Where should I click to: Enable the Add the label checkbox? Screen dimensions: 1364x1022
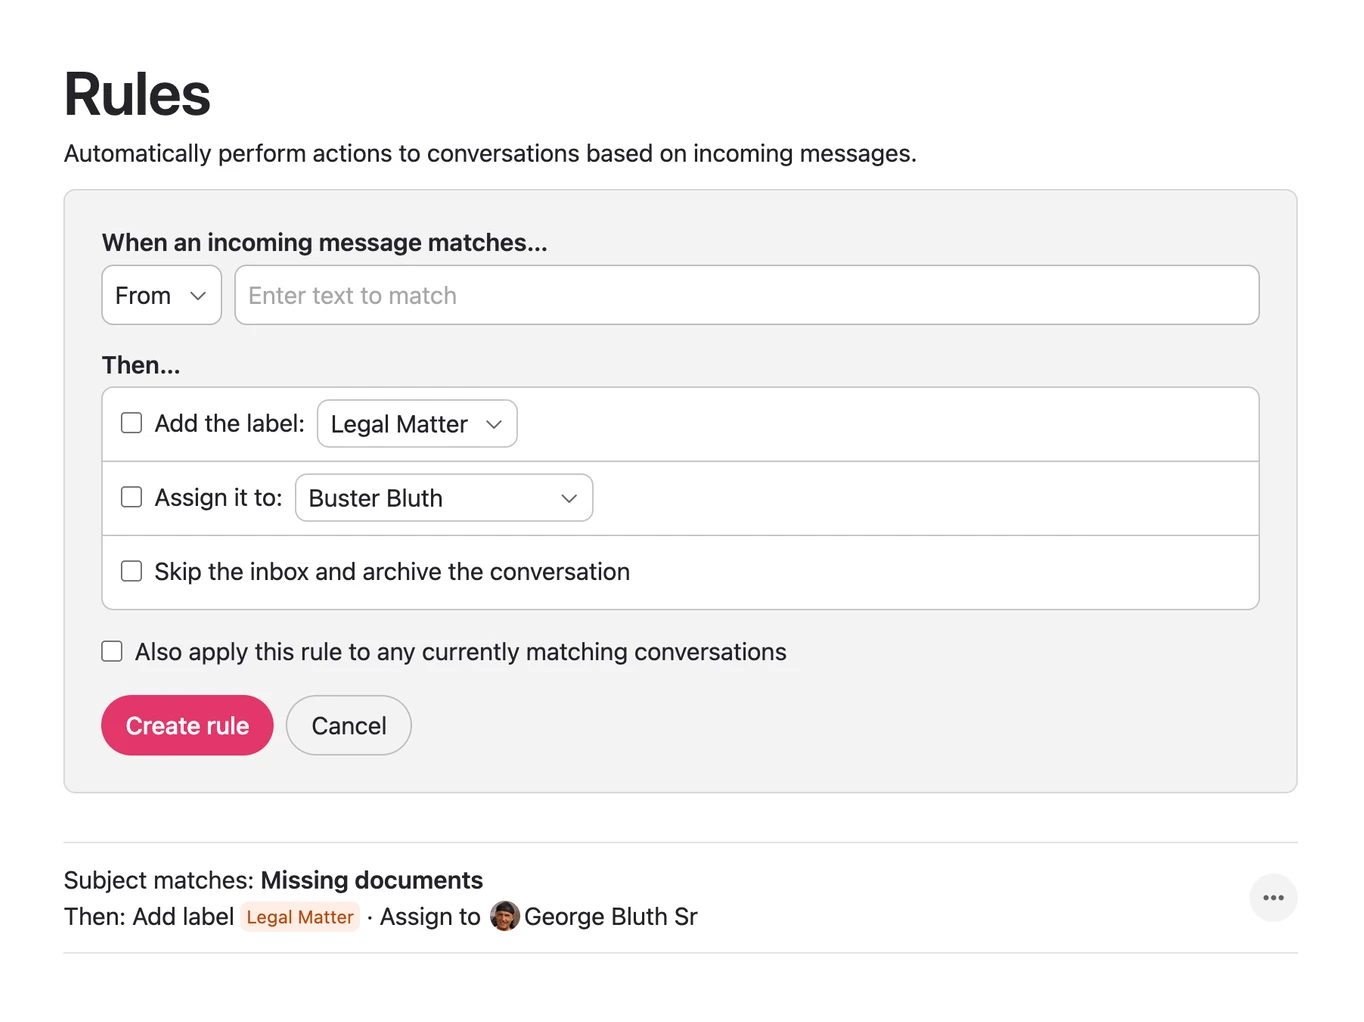131,423
